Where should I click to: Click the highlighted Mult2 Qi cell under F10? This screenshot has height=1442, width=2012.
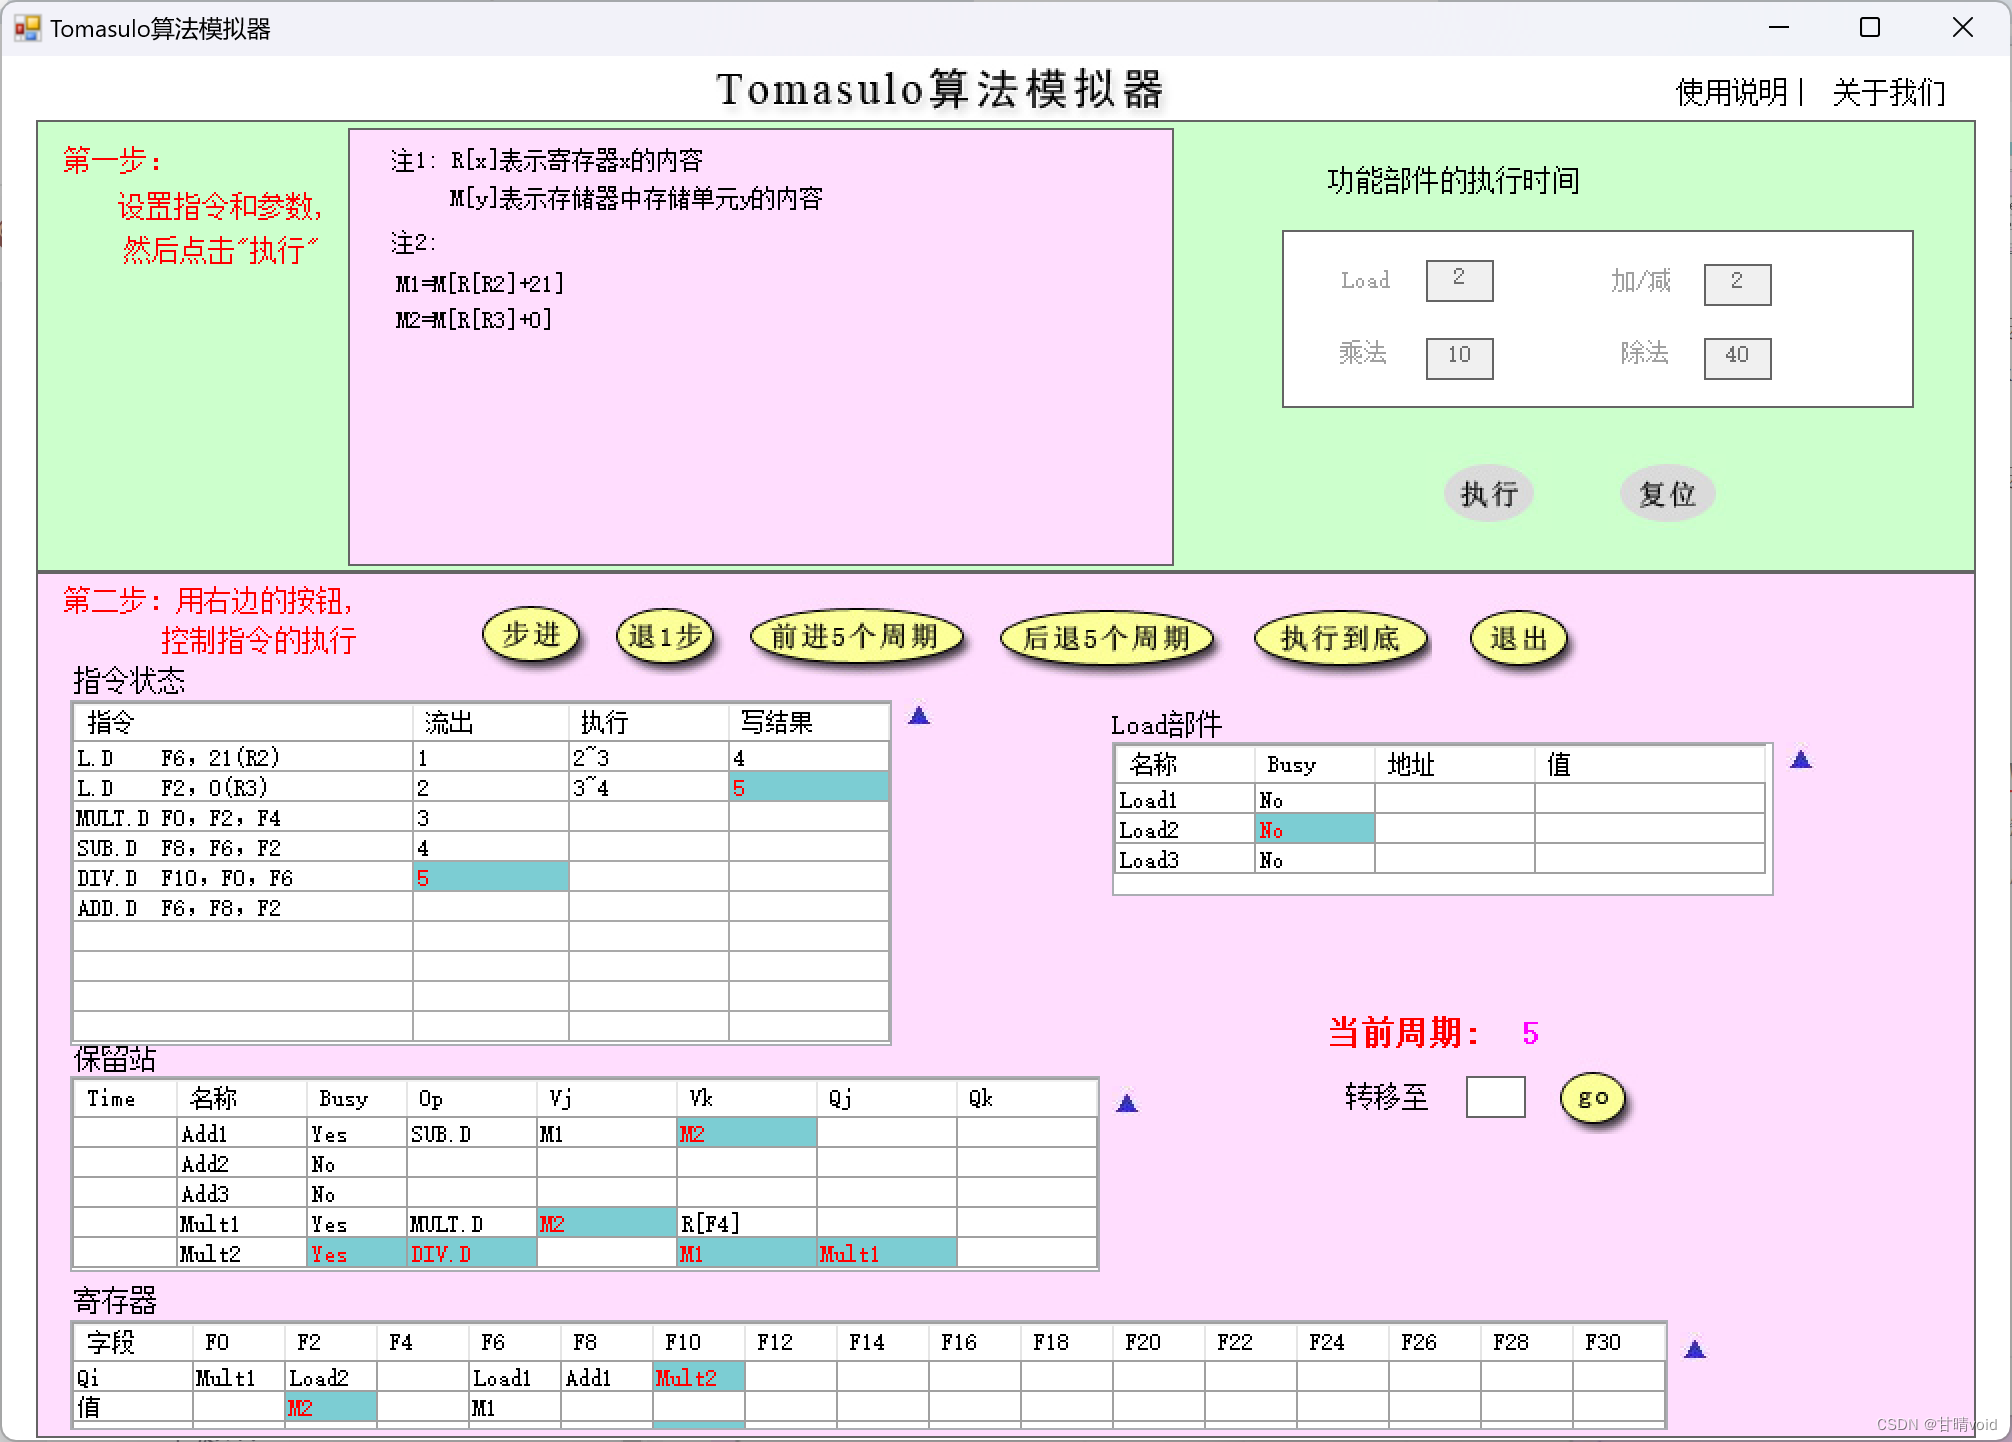[x=698, y=1377]
